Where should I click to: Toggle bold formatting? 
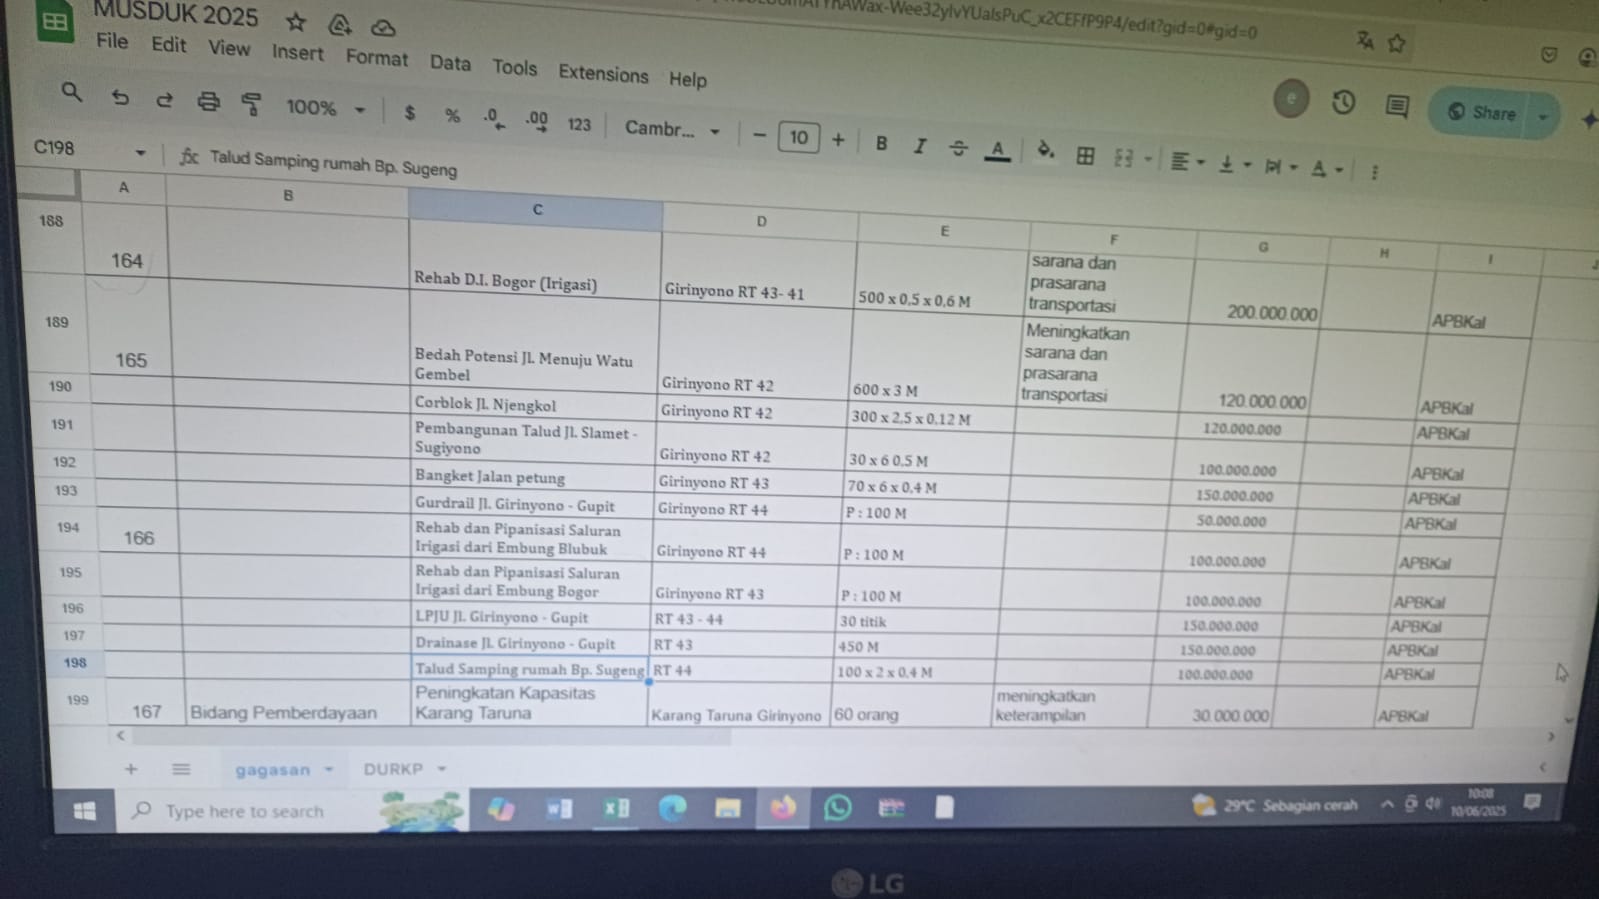coord(881,143)
